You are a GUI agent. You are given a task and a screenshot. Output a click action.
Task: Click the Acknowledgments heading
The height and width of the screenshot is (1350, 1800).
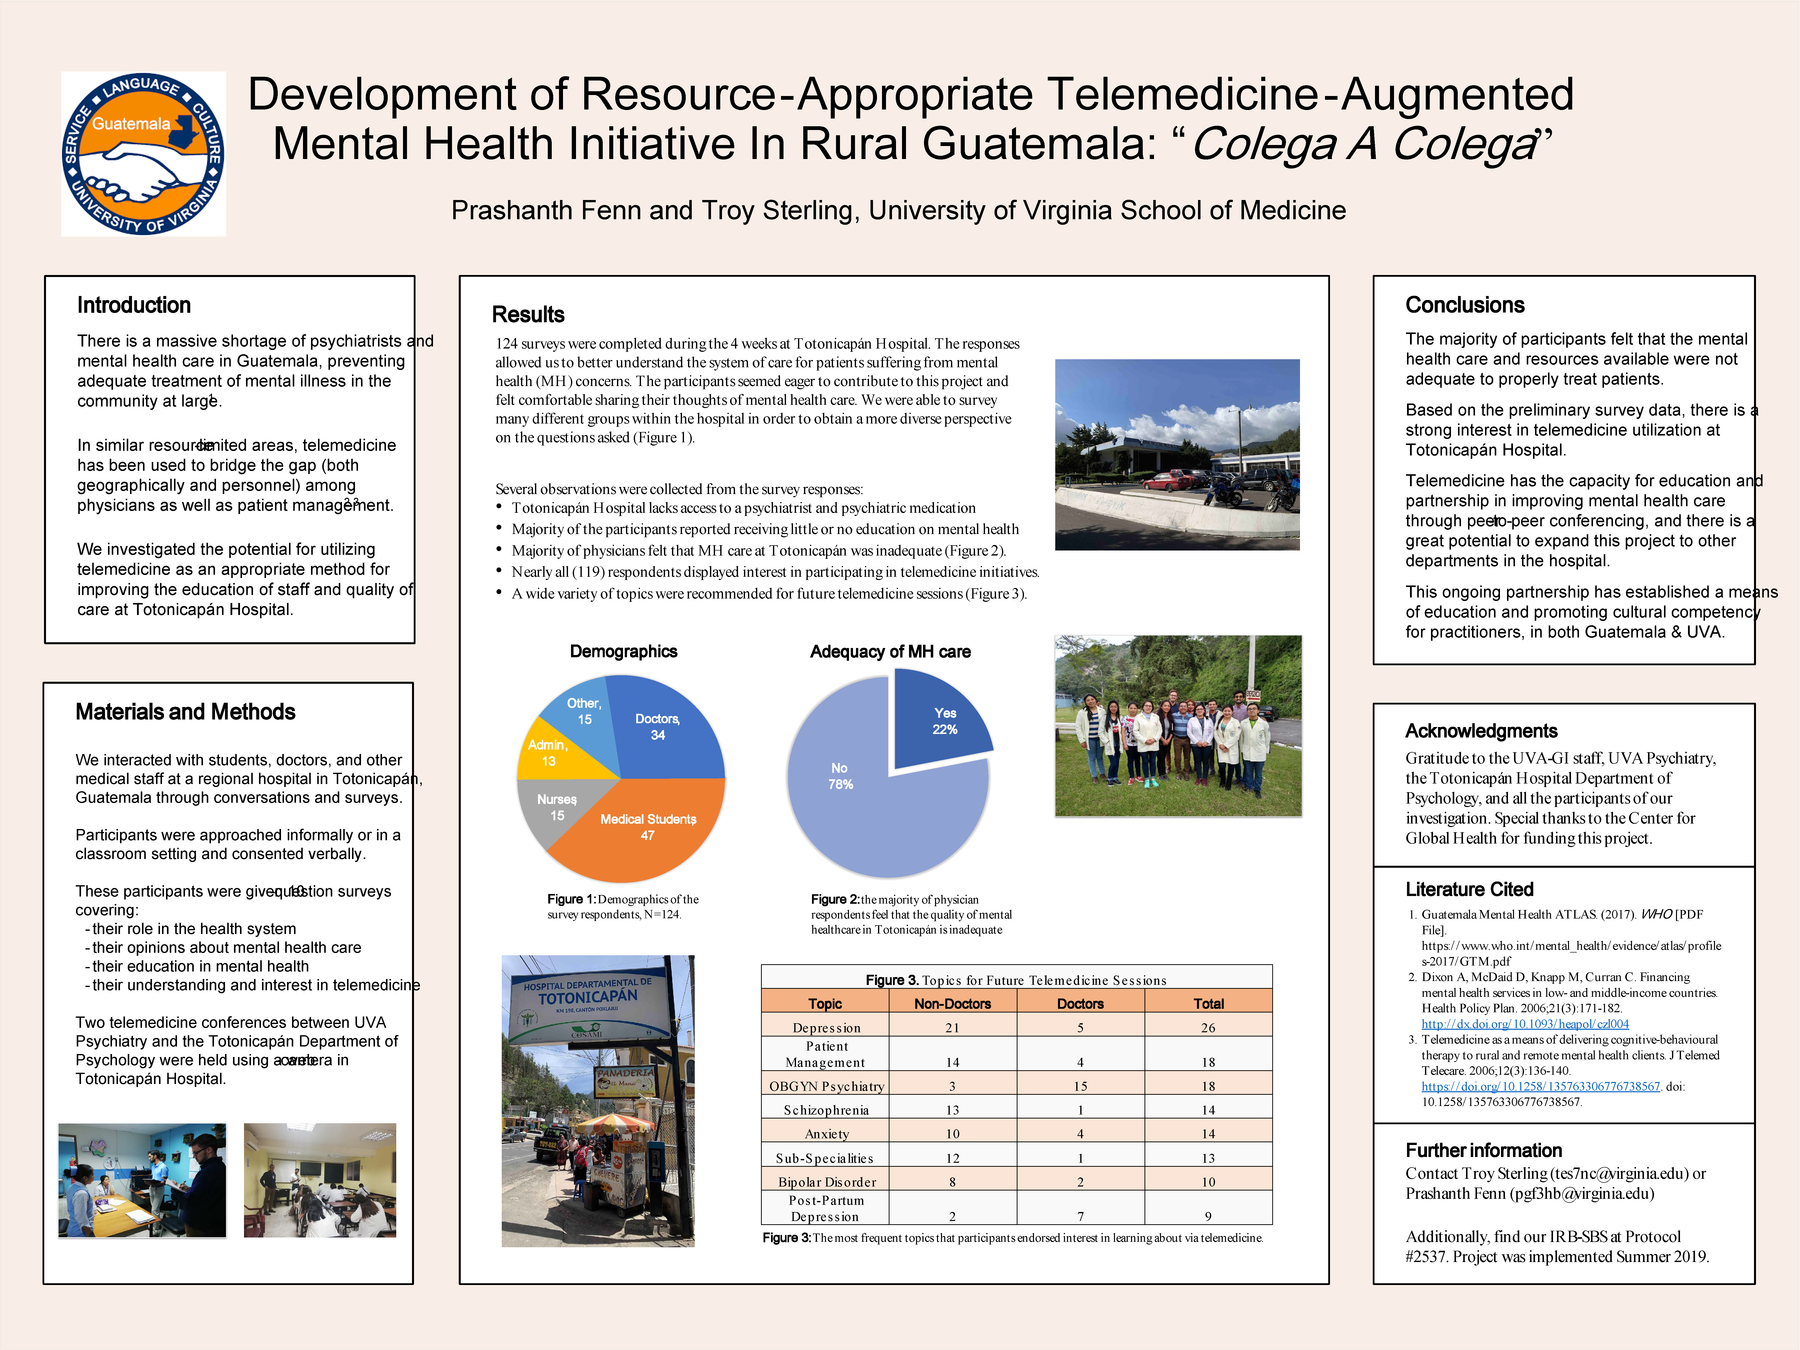pyautogui.click(x=1481, y=731)
